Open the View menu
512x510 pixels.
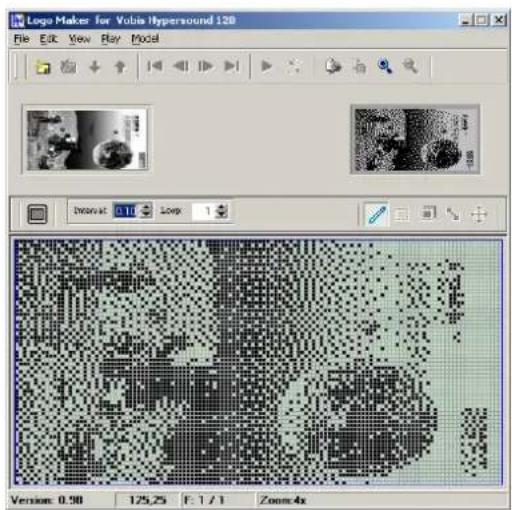[80, 39]
